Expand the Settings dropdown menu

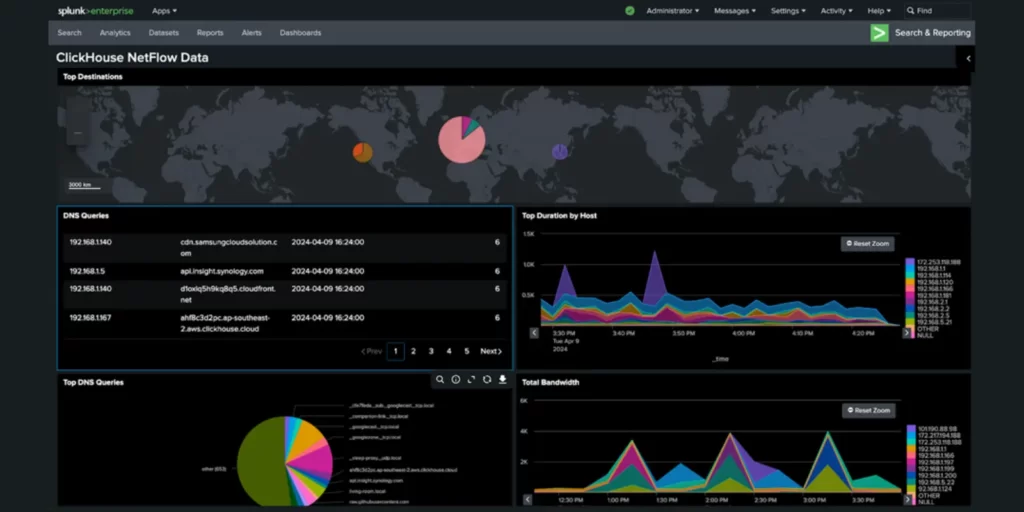click(789, 11)
